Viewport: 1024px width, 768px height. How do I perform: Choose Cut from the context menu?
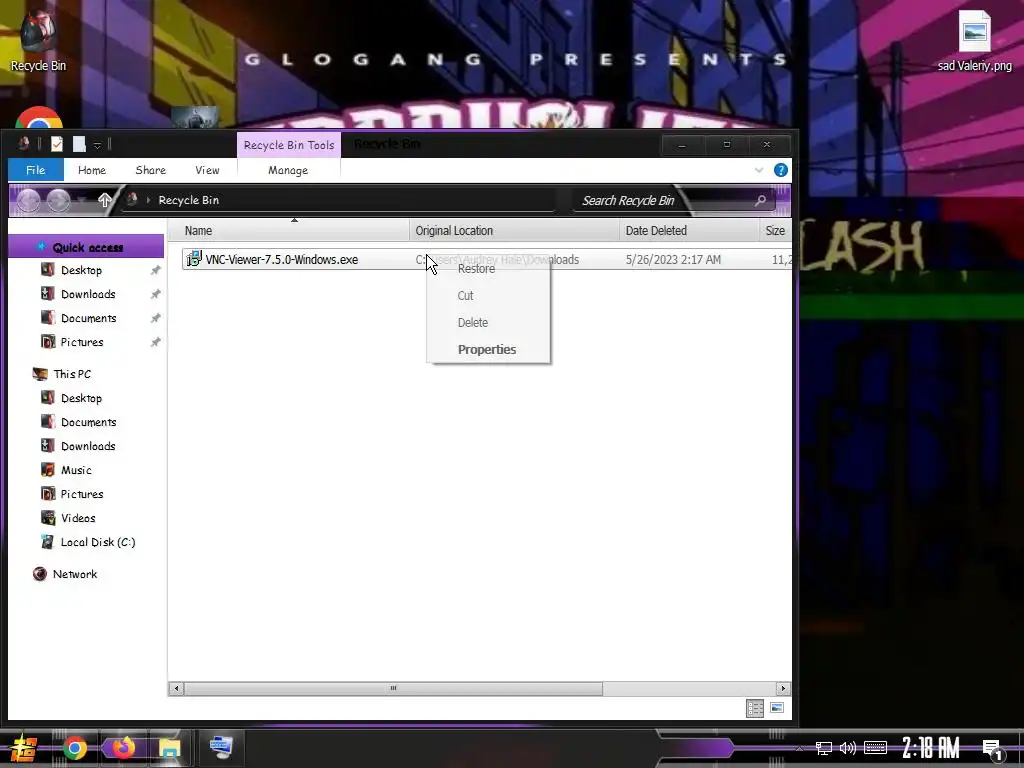pyautogui.click(x=488, y=295)
